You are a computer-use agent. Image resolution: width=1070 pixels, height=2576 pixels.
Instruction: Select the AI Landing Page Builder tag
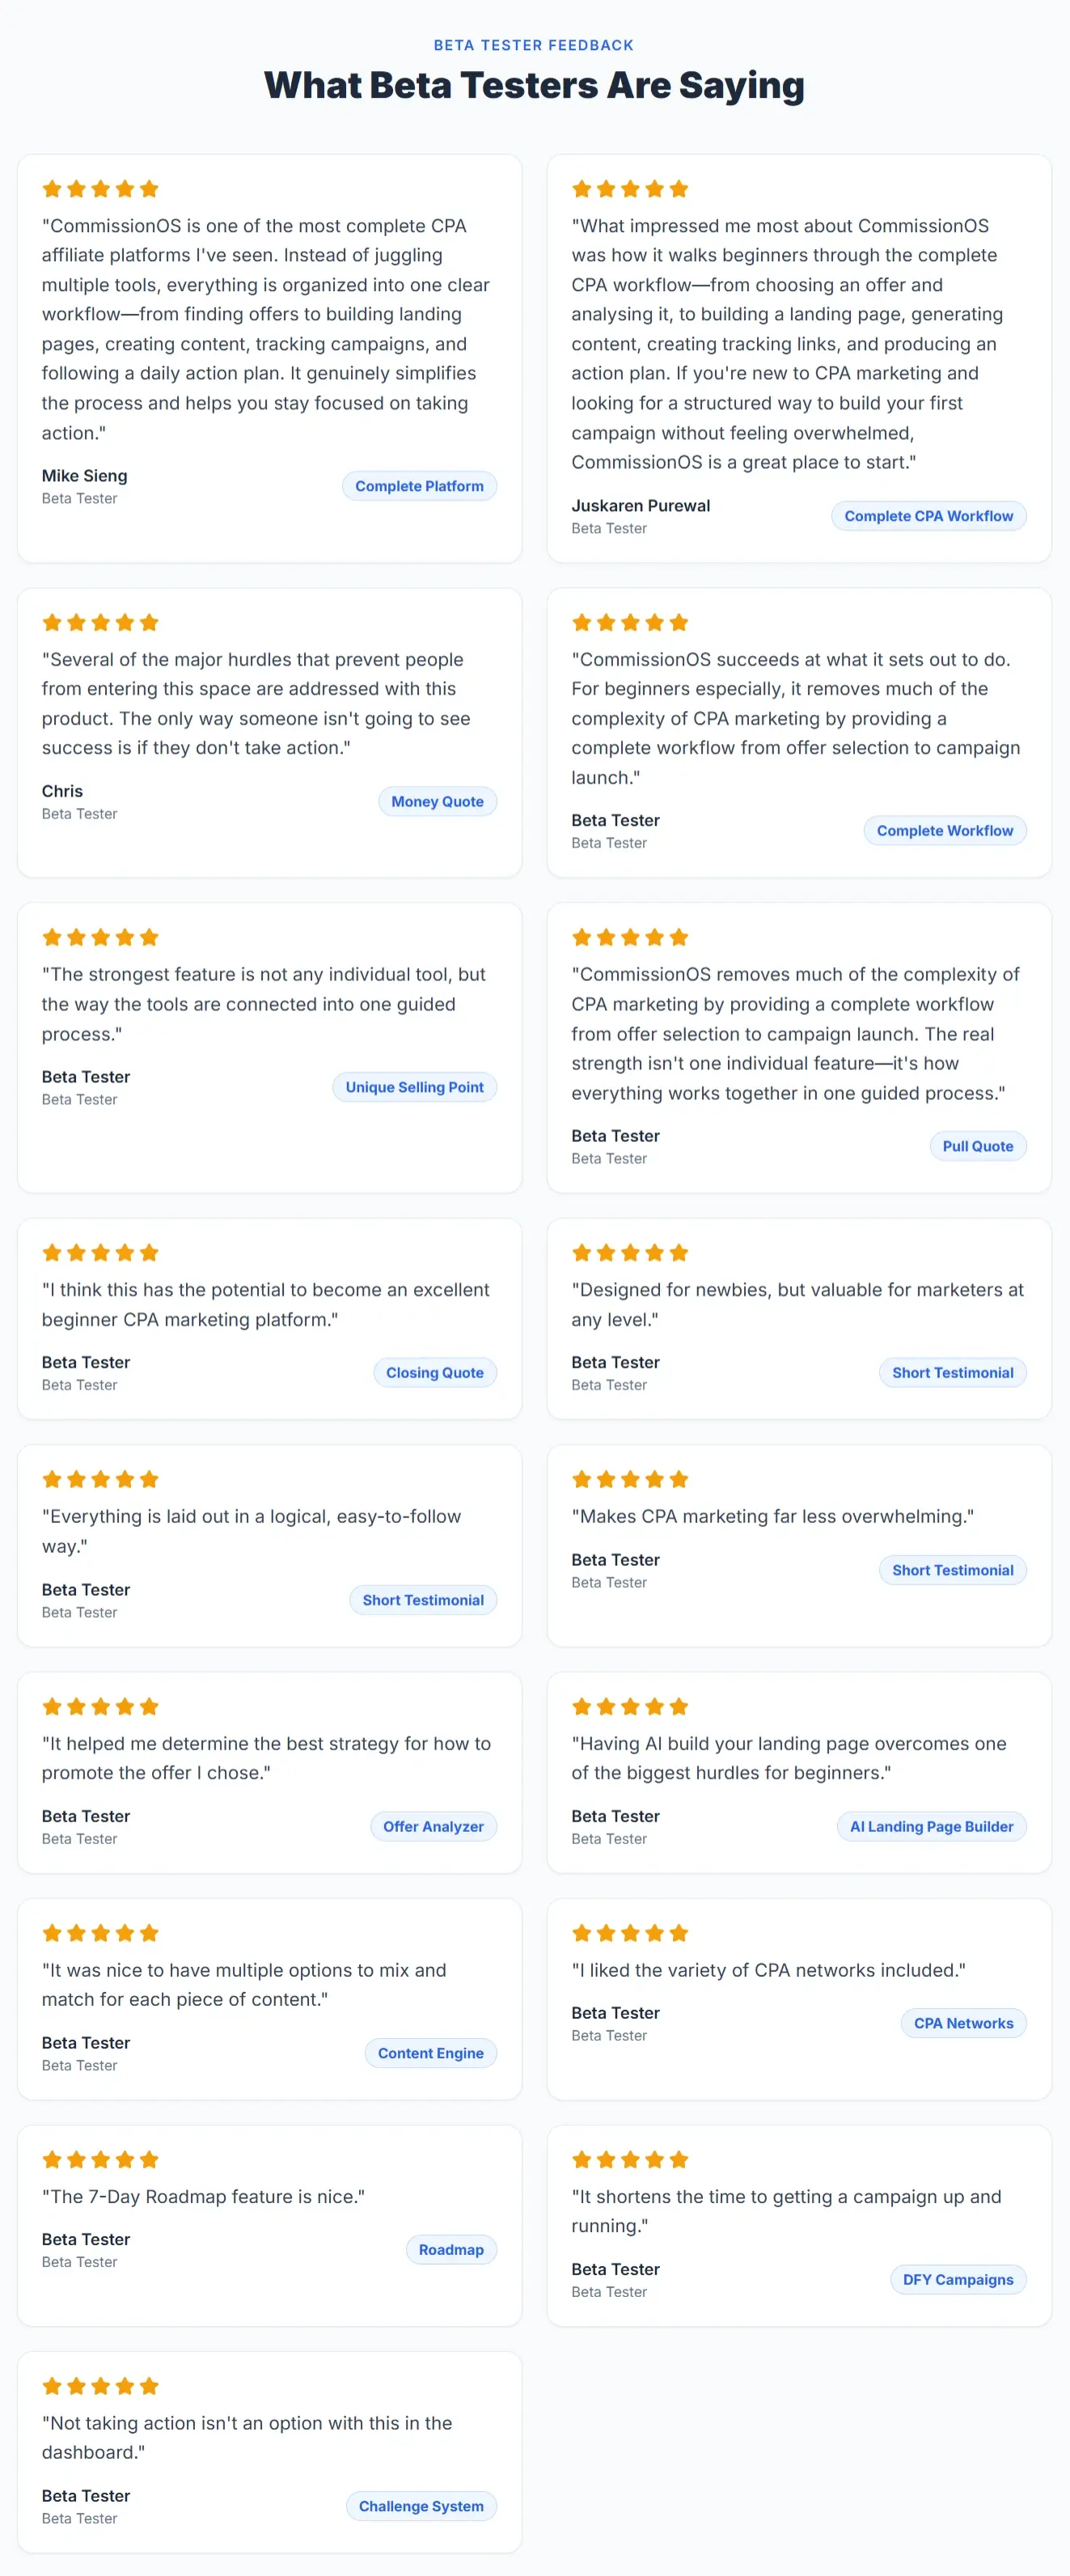click(931, 1826)
